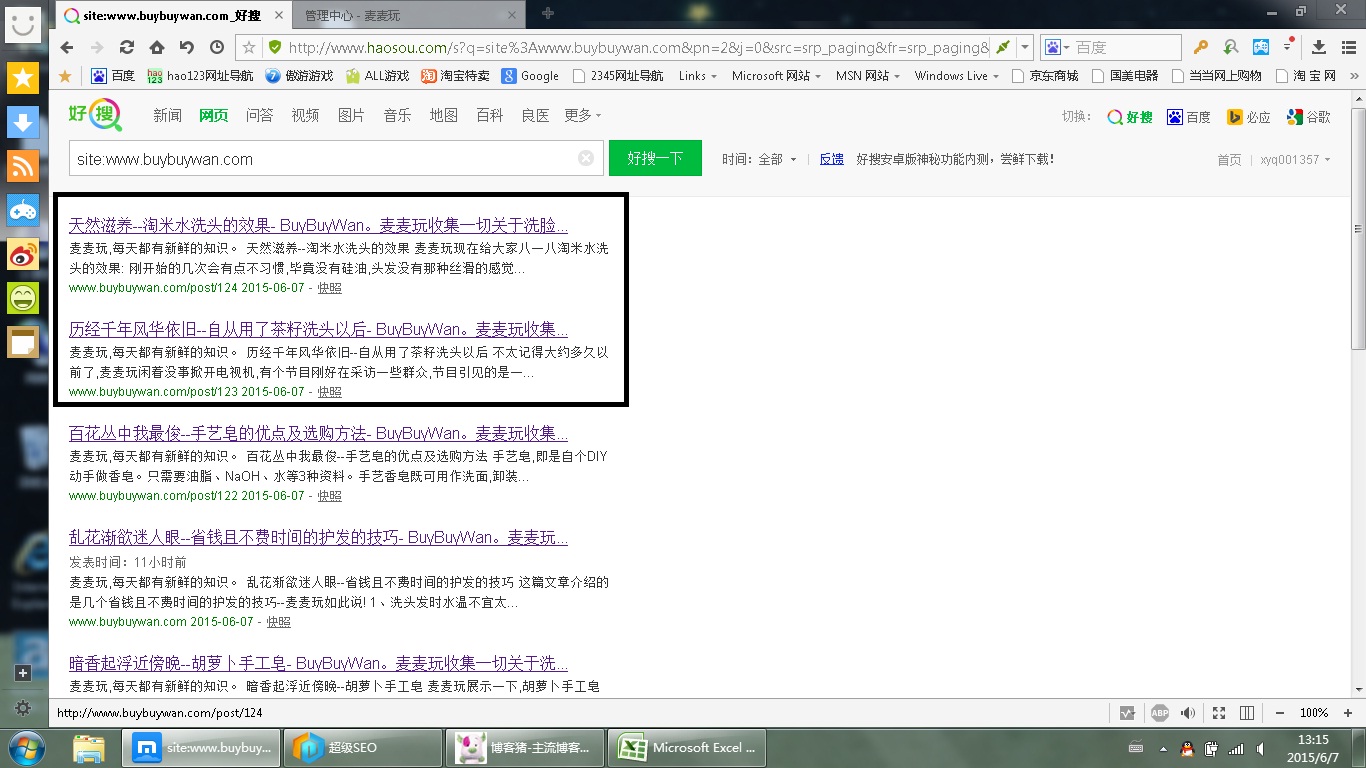
Task: Click the browser home button
Action: [157, 47]
